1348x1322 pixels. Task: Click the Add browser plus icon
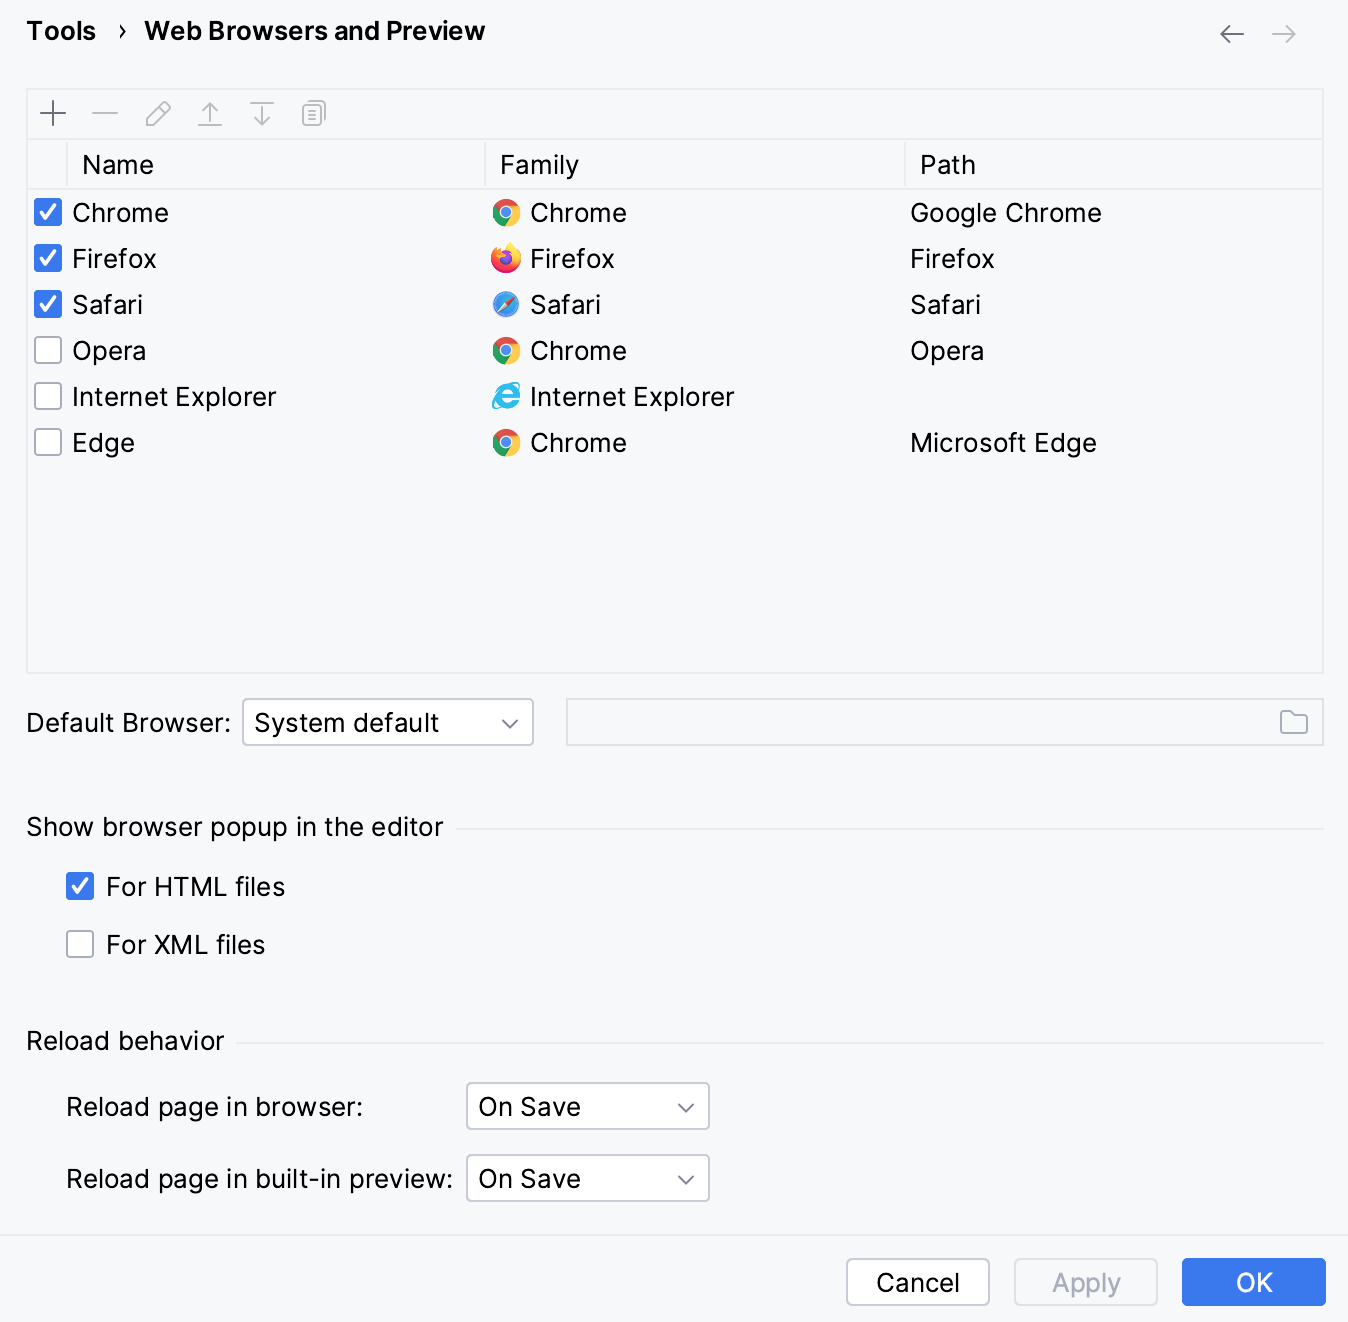[52, 113]
